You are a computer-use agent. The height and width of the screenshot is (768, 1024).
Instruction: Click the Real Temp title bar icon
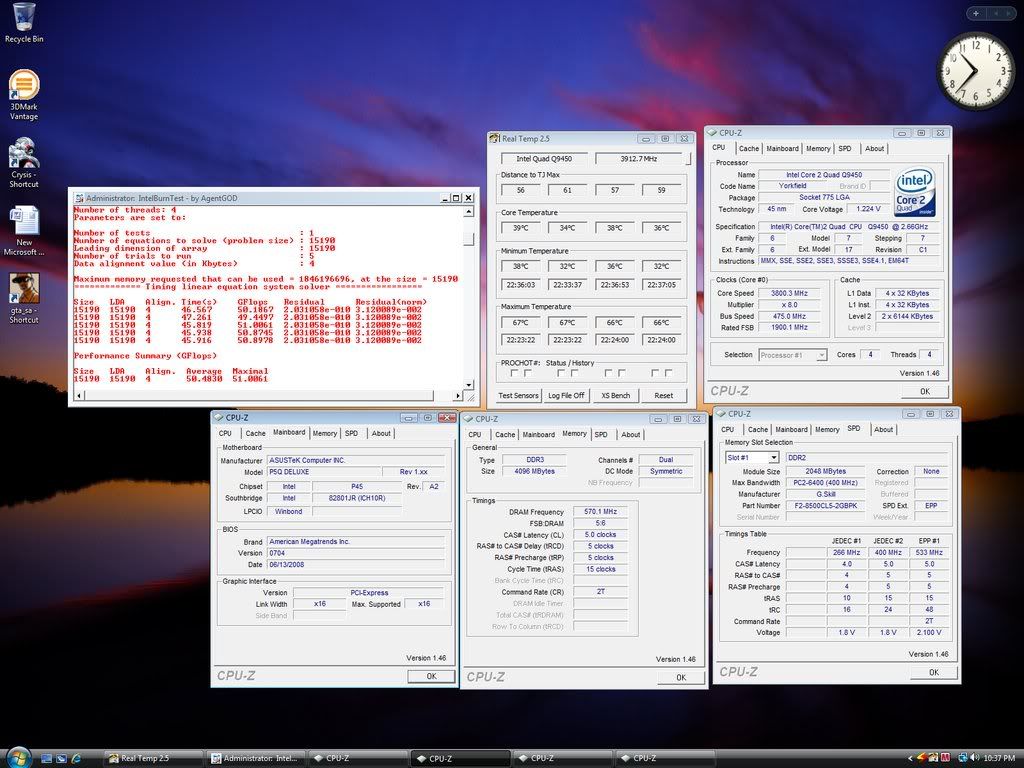[x=494, y=138]
